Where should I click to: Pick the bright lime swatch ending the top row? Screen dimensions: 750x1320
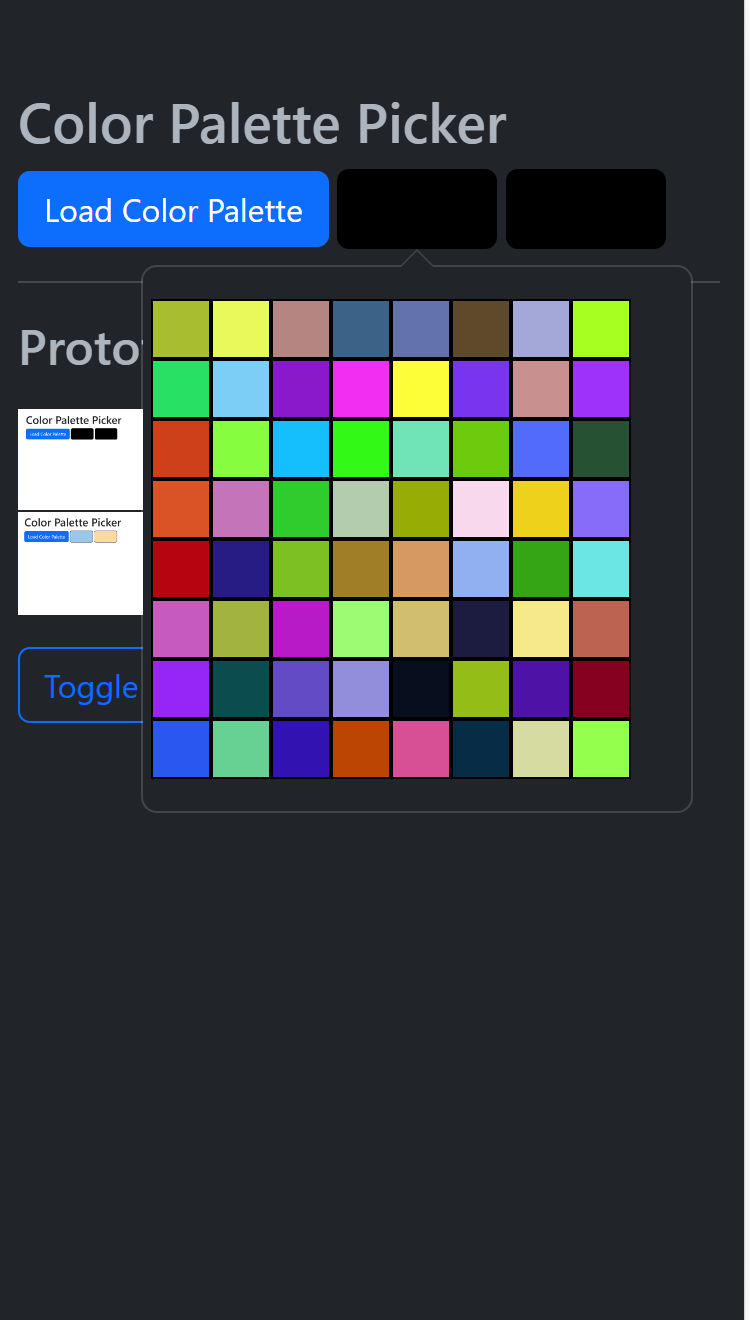[x=601, y=329]
